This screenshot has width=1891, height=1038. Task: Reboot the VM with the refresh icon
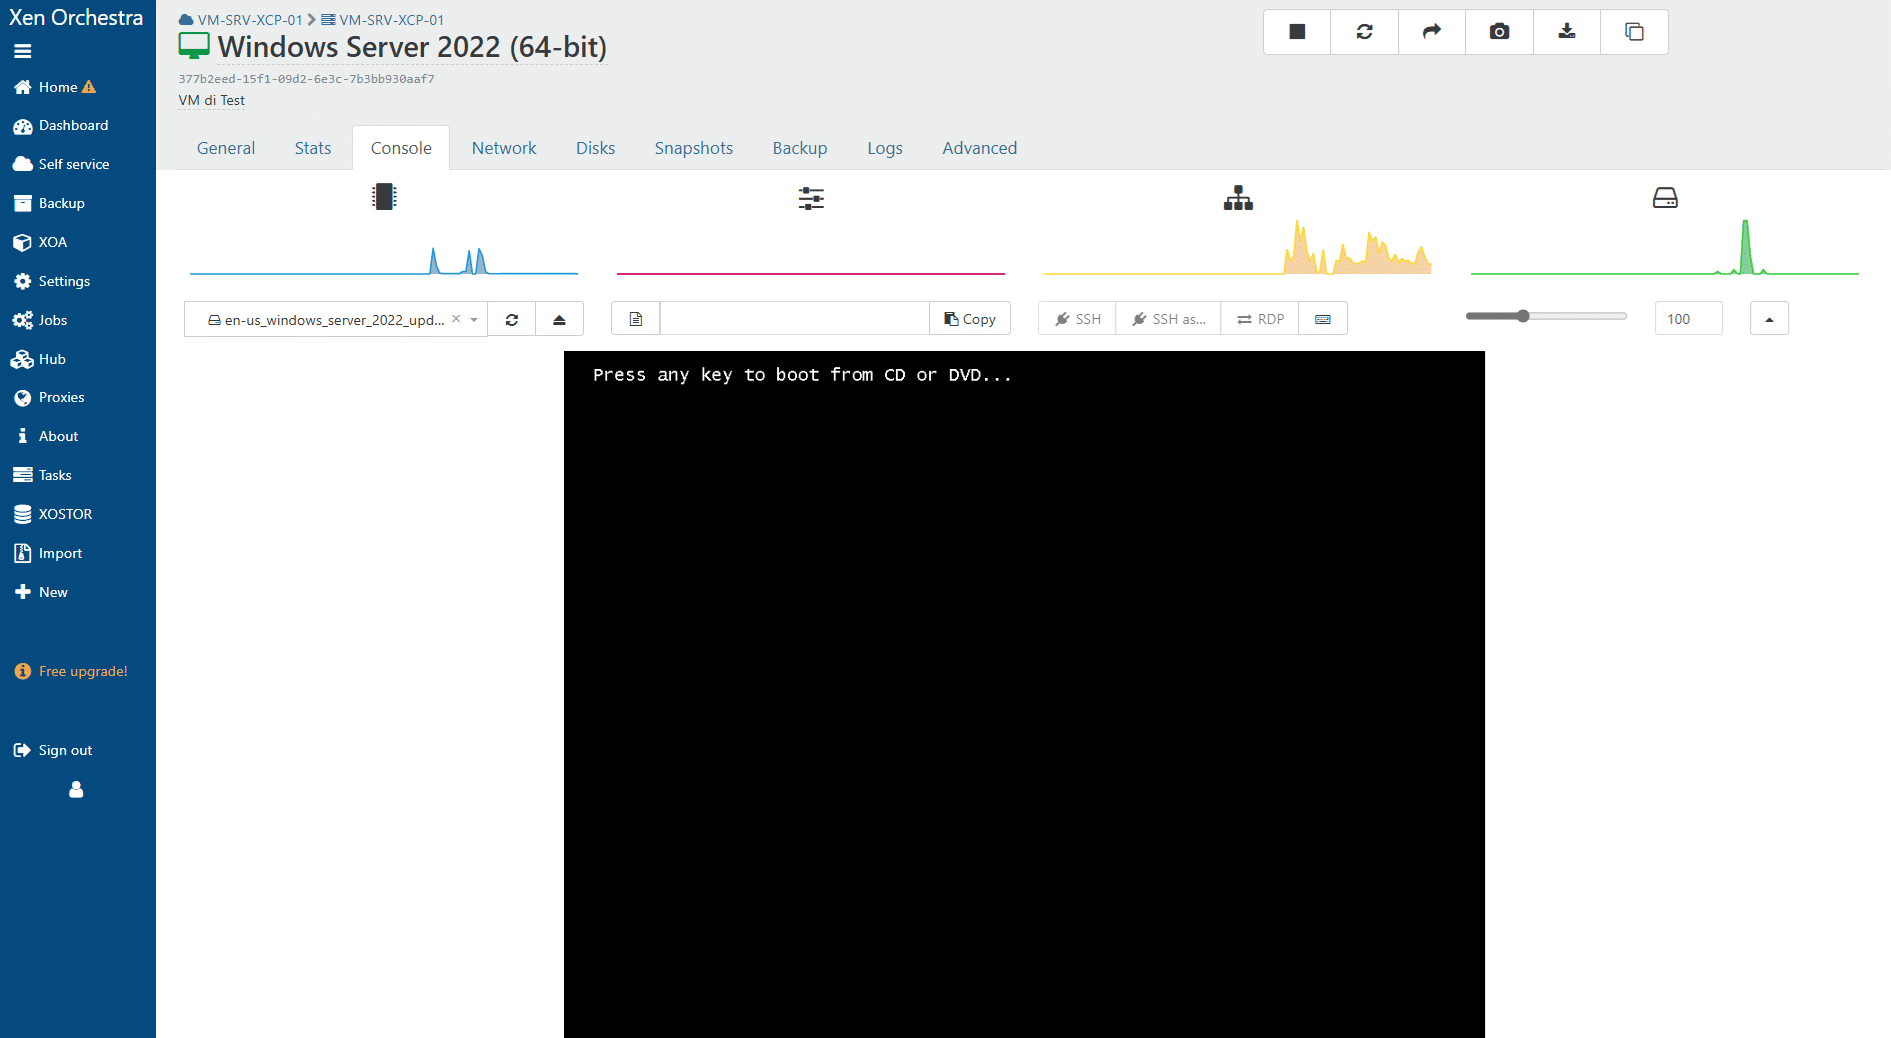click(1364, 32)
